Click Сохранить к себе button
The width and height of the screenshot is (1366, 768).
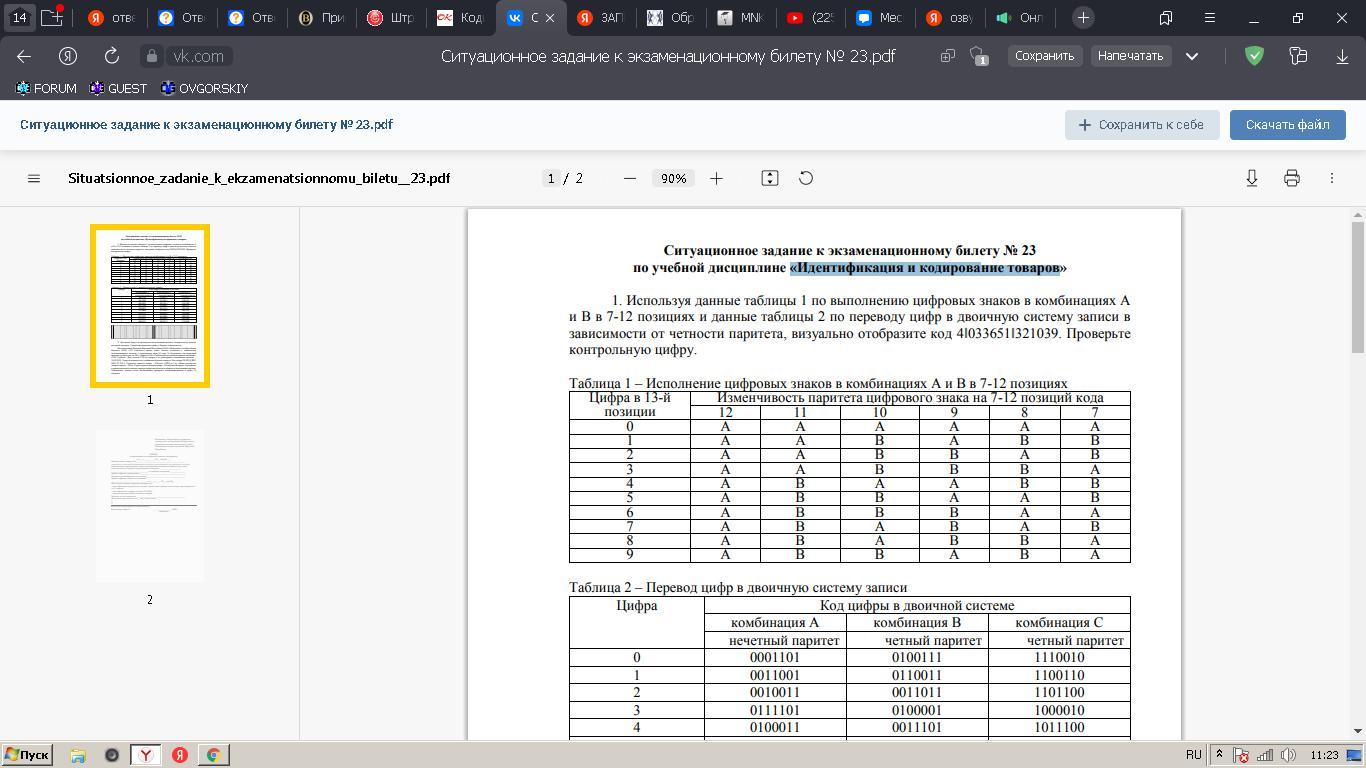pos(1141,125)
